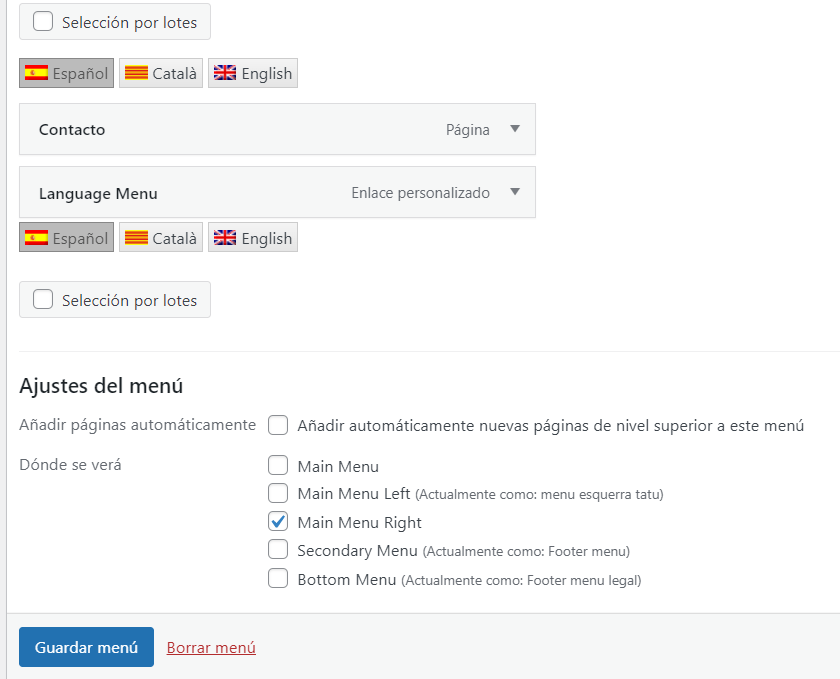840x679 pixels.
Task: Check the Main Menu Left location checkbox
Action: pos(278,493)
